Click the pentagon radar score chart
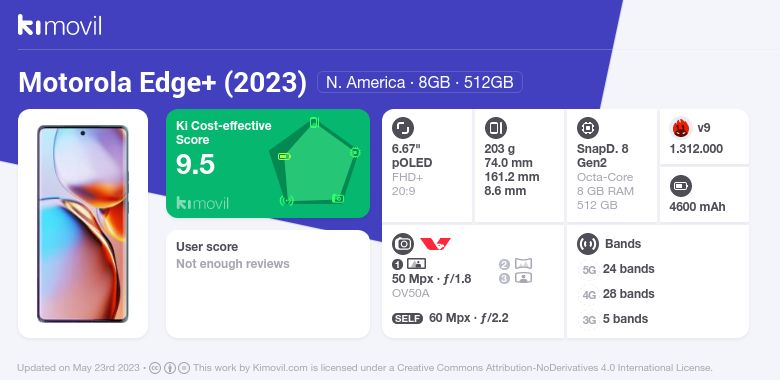The image size is (780, 380). (314, 162)
